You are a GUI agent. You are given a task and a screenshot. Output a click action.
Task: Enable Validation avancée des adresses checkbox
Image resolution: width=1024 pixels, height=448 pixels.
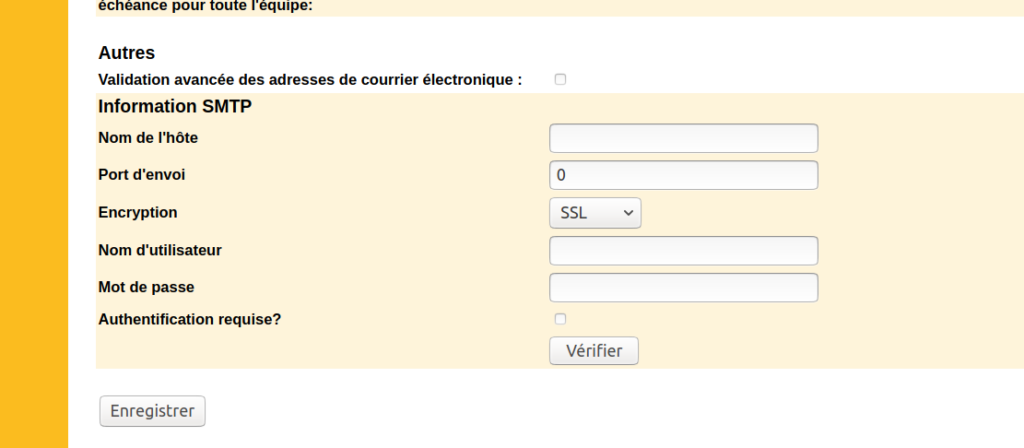(x=560, y=79)
